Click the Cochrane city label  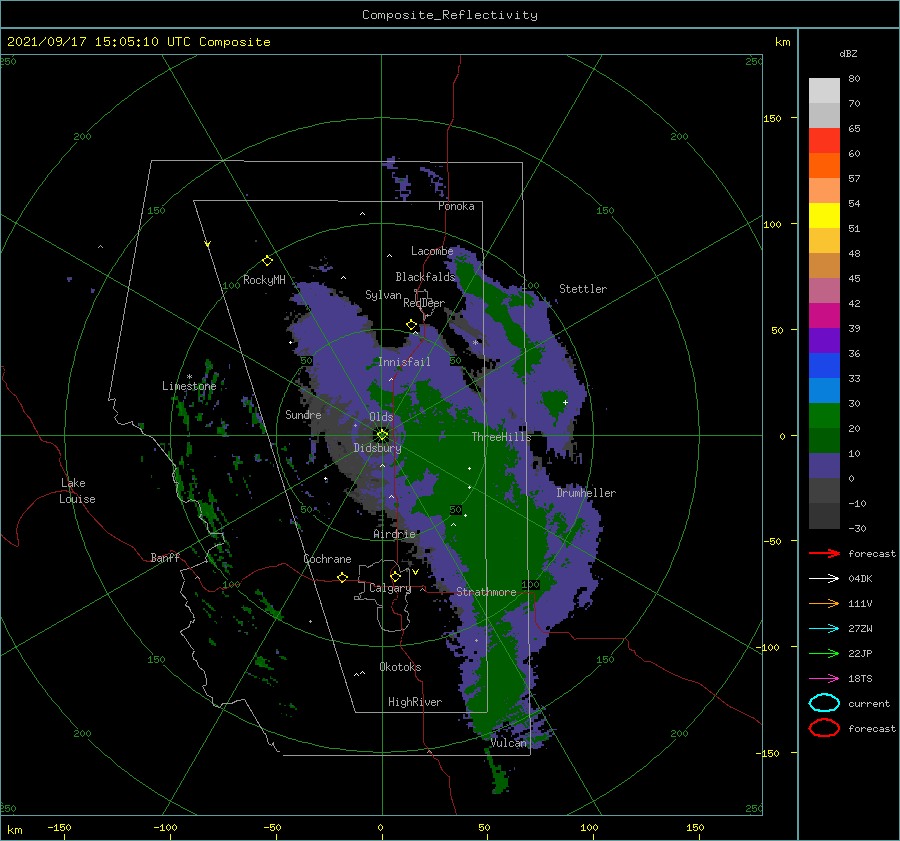327,559
